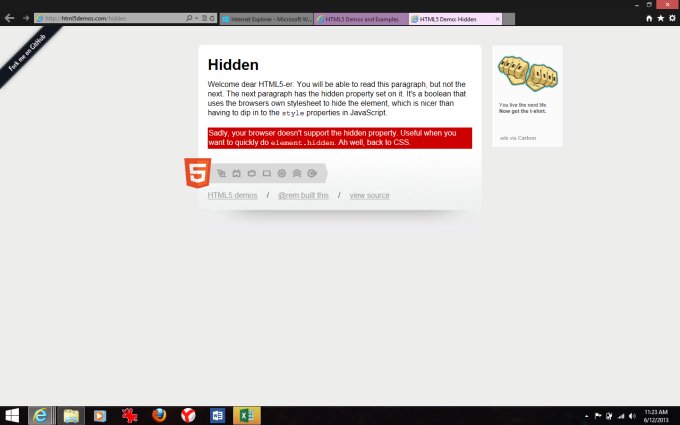Open the media player taskbar icon
This screenshot has width=680, height=425.
pyautogui.click(x=100, y=415)
